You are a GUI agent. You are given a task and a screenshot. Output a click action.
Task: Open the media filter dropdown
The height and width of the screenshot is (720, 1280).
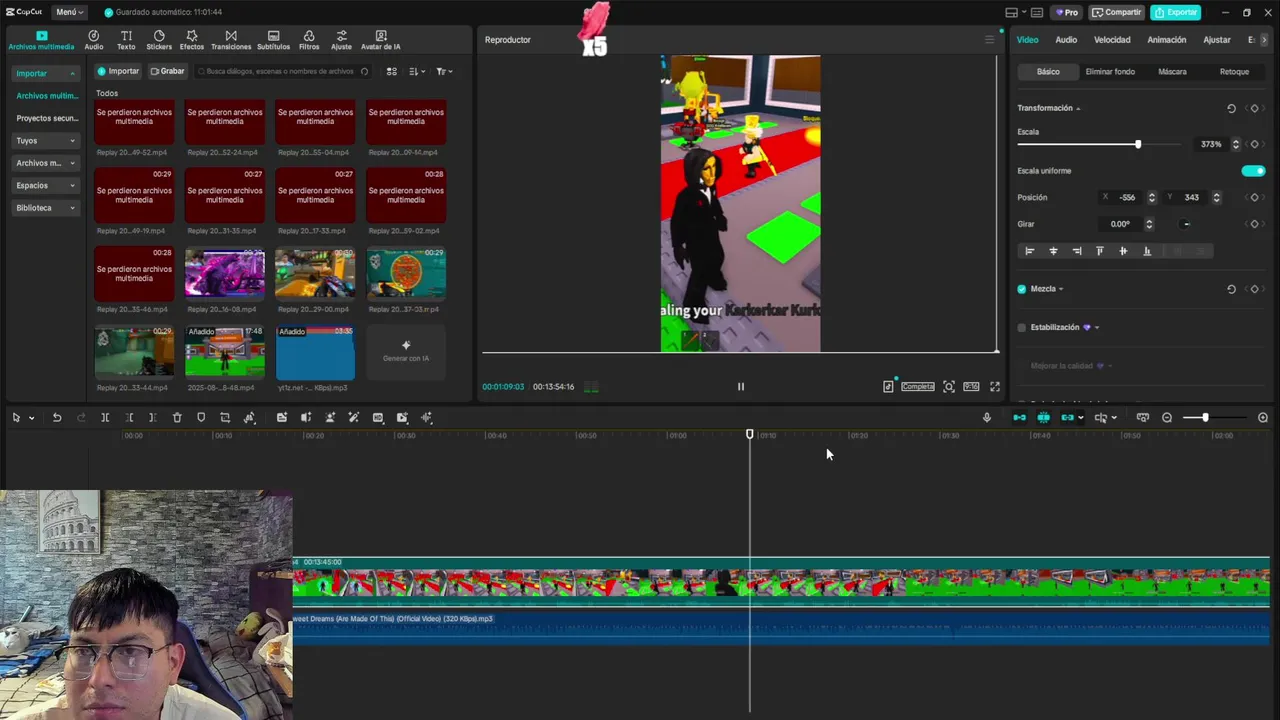(444, 72)
